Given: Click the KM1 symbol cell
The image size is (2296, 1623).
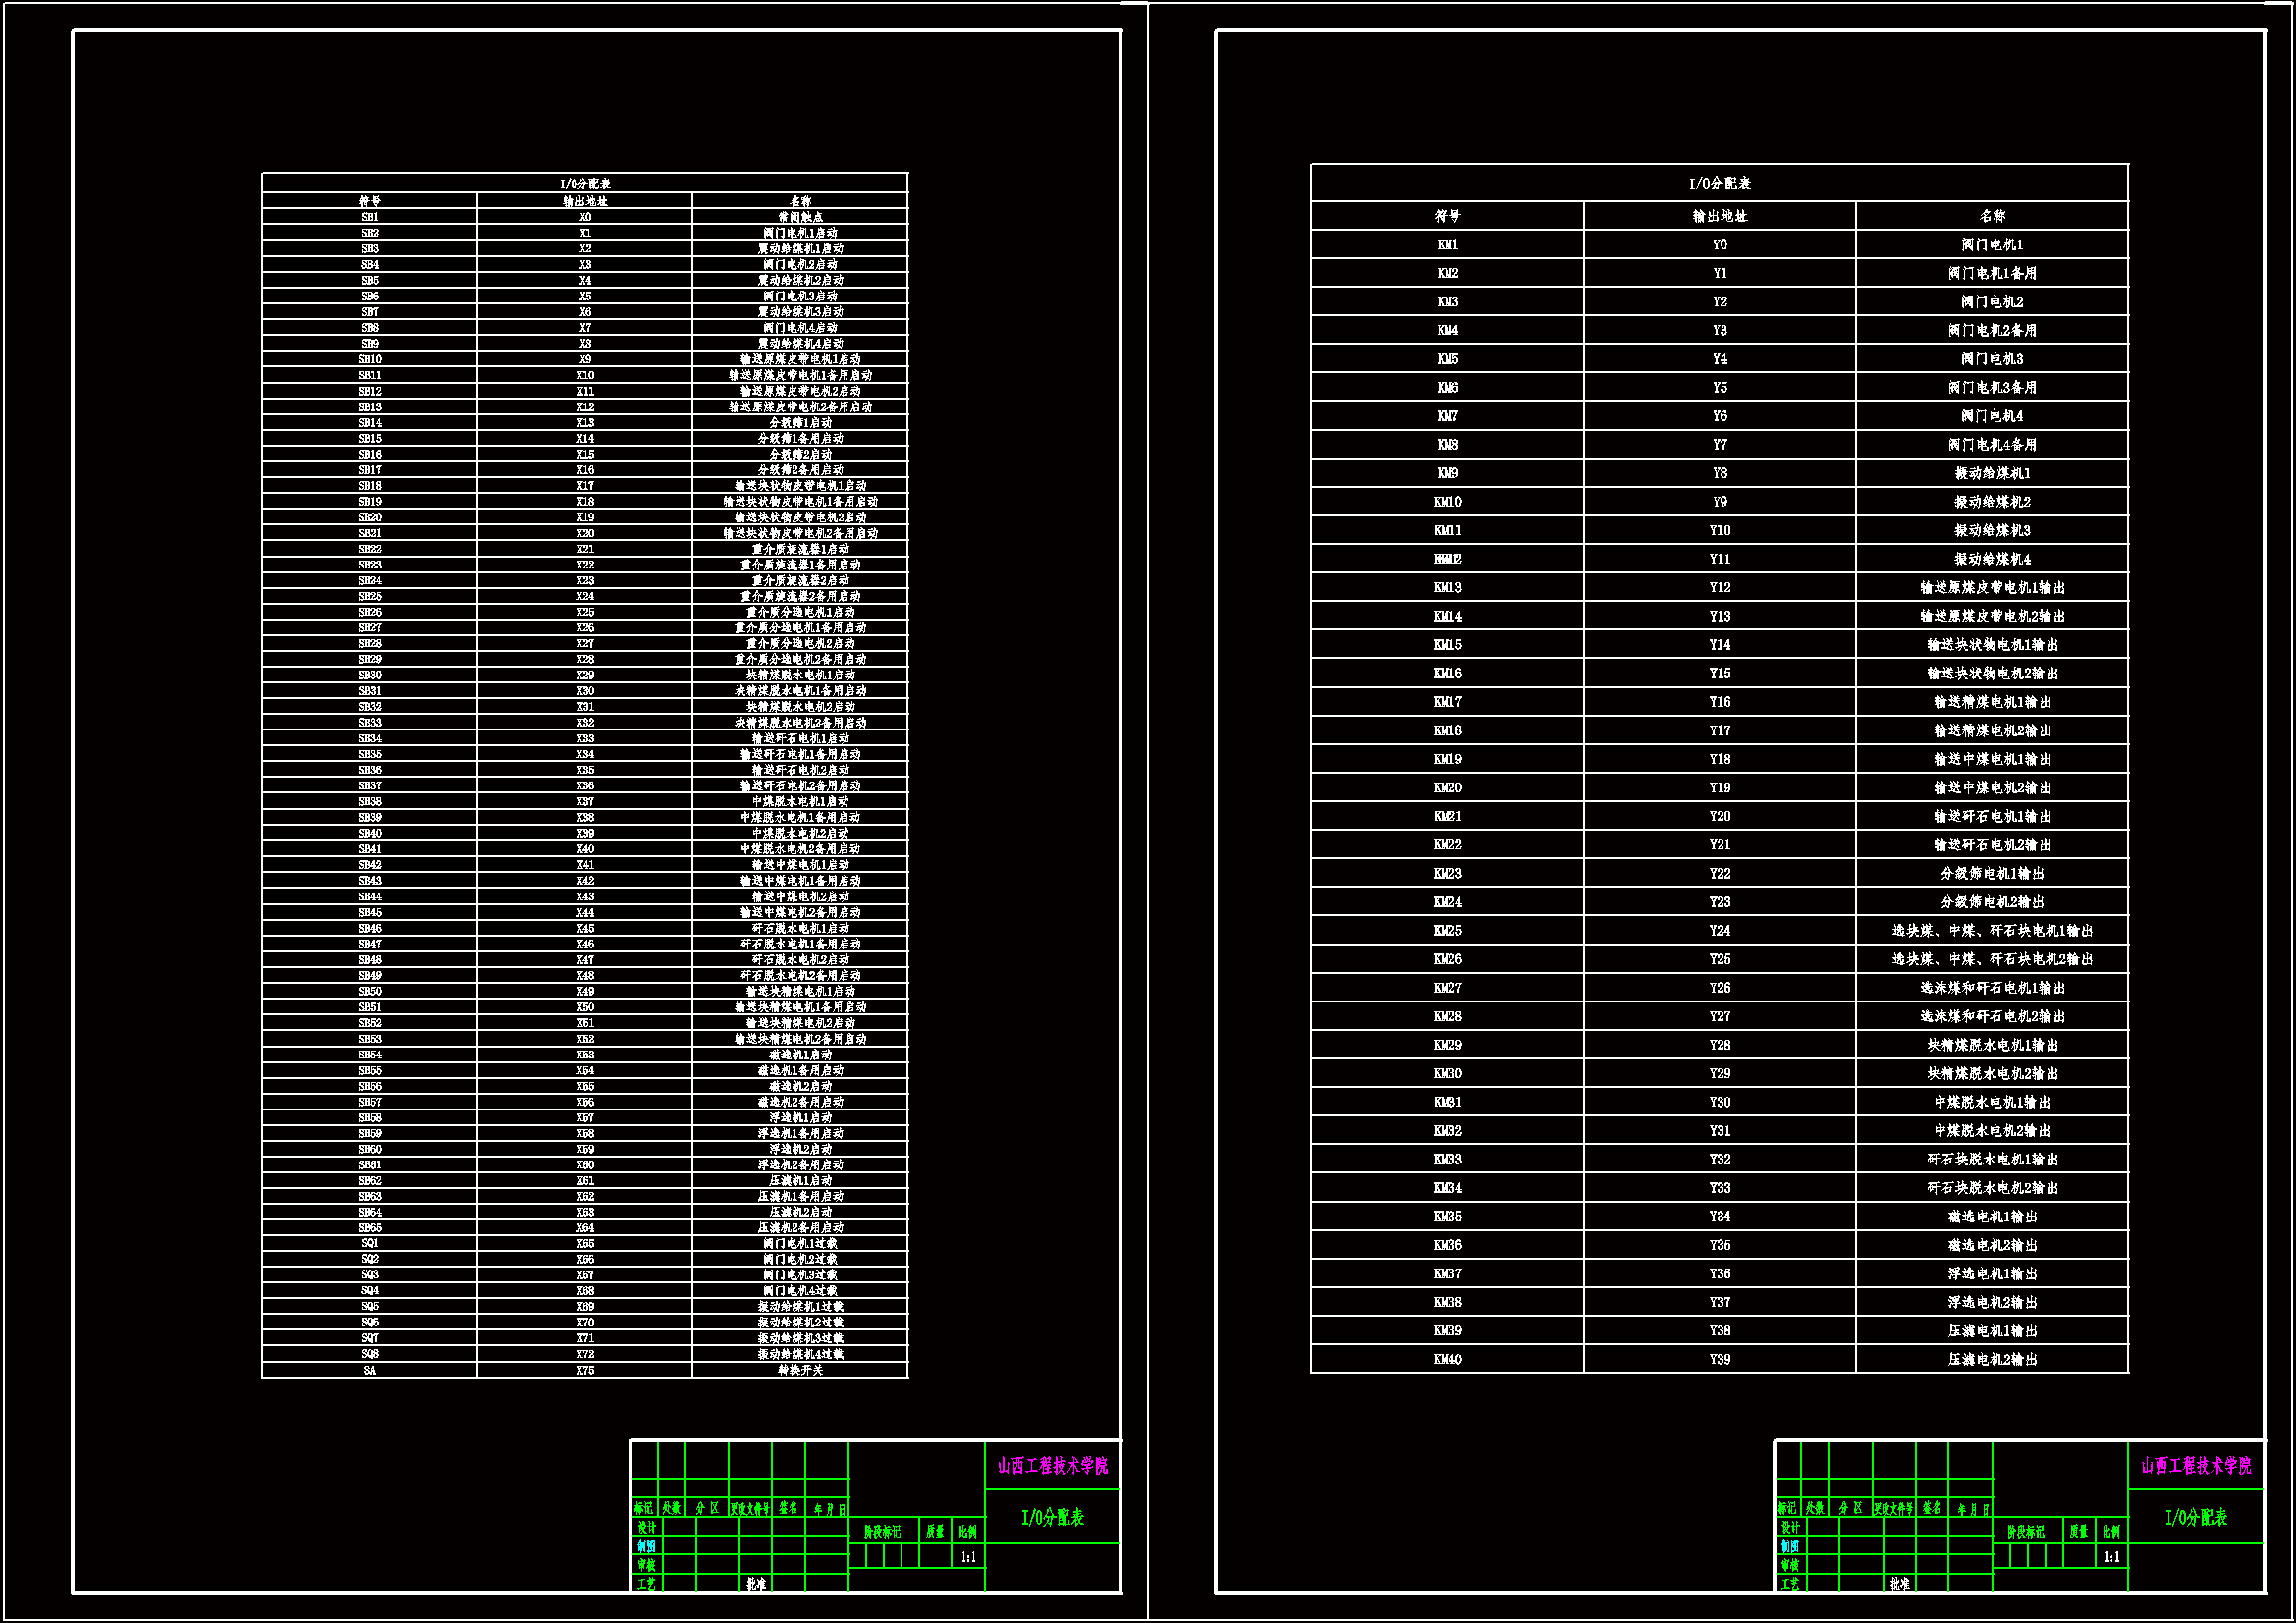Looking at the screenshot, I should [x=1447, y=245].
